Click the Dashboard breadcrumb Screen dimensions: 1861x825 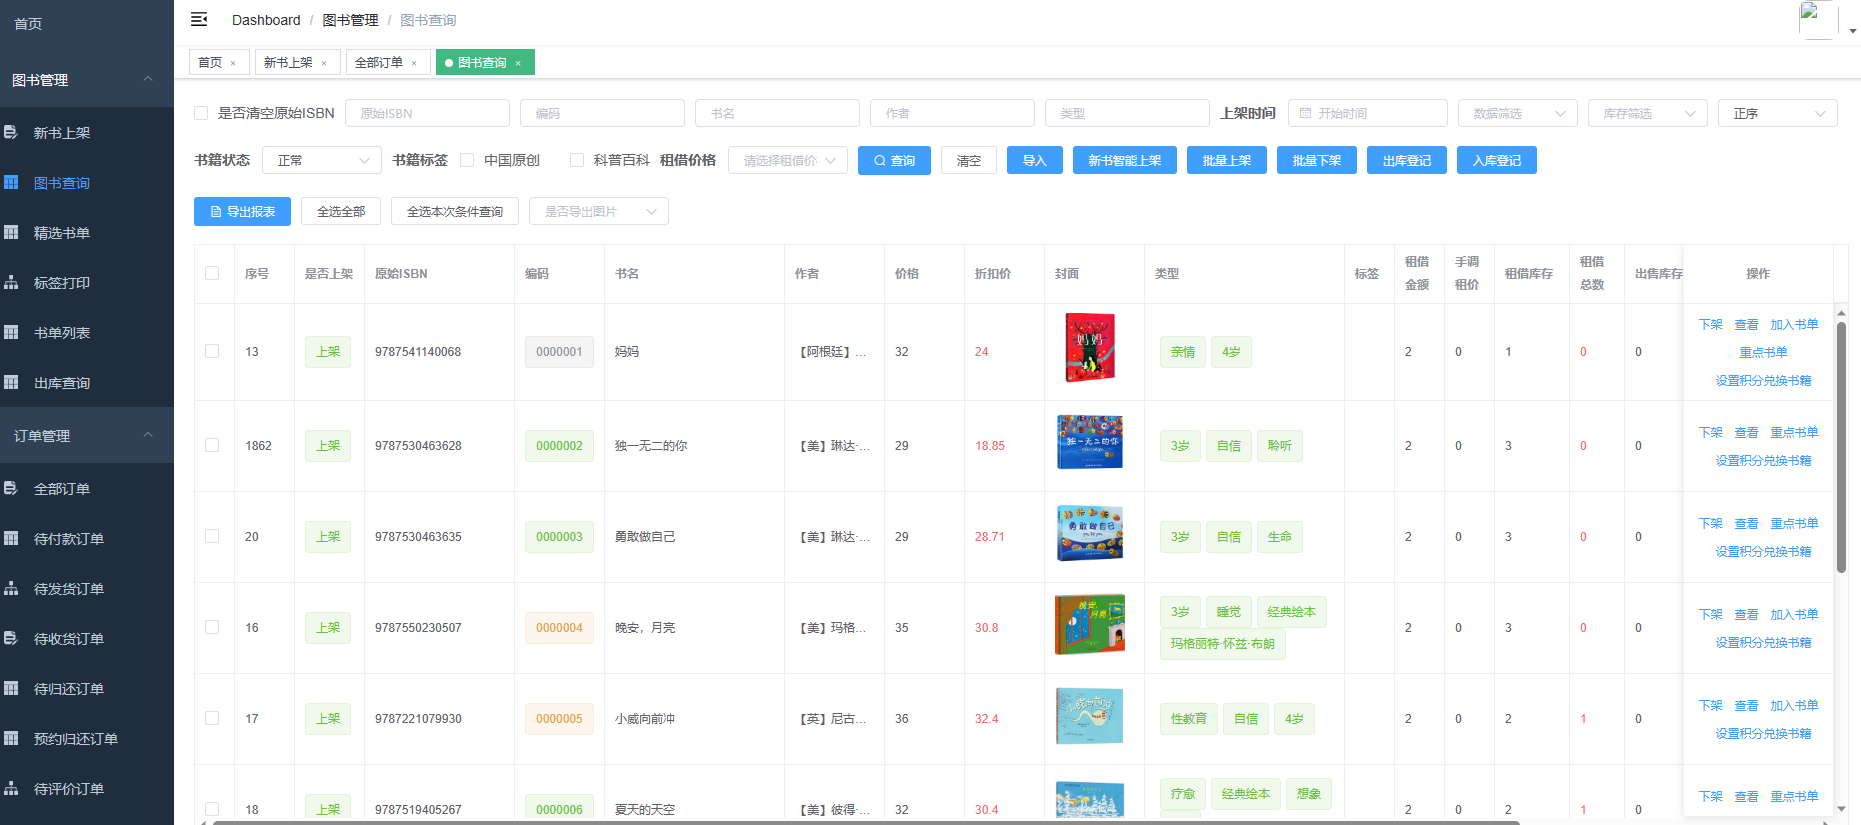(266, 20)
